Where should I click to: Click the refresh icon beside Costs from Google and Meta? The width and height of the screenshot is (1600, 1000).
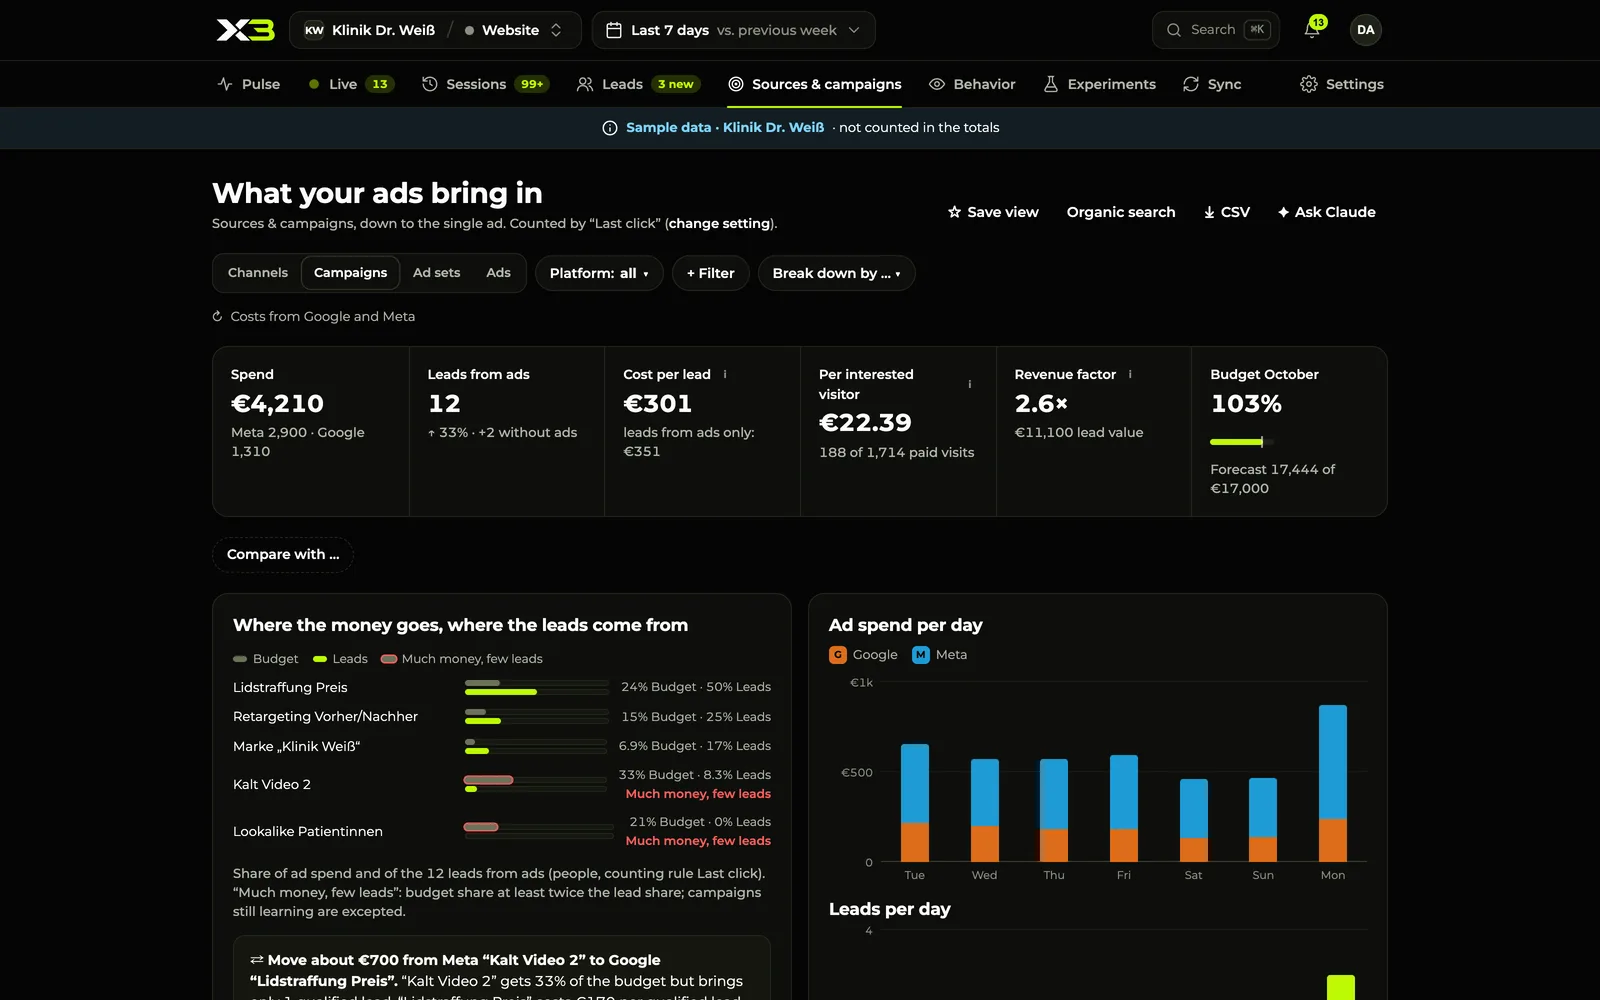217,316
